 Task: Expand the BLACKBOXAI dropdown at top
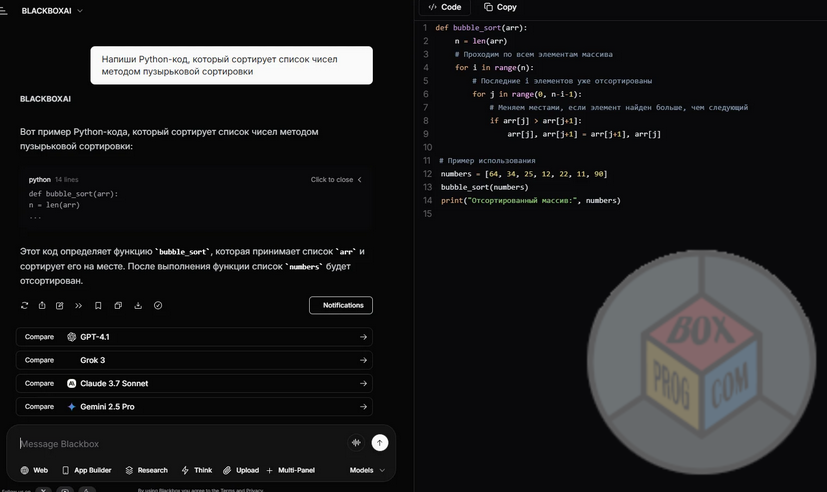52,11
